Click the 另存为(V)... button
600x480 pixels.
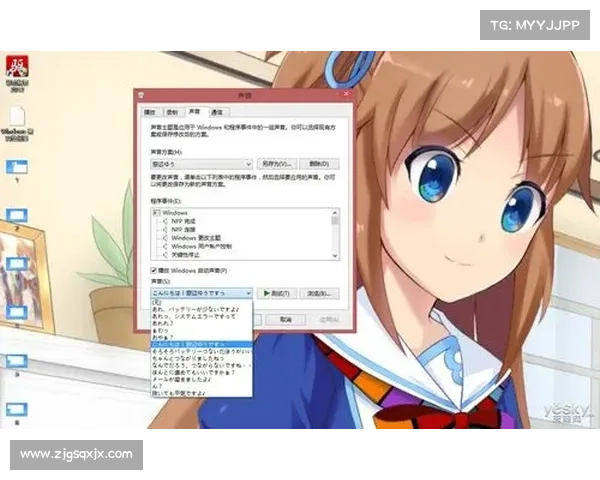pyautogui.click(x=277, y=164)
